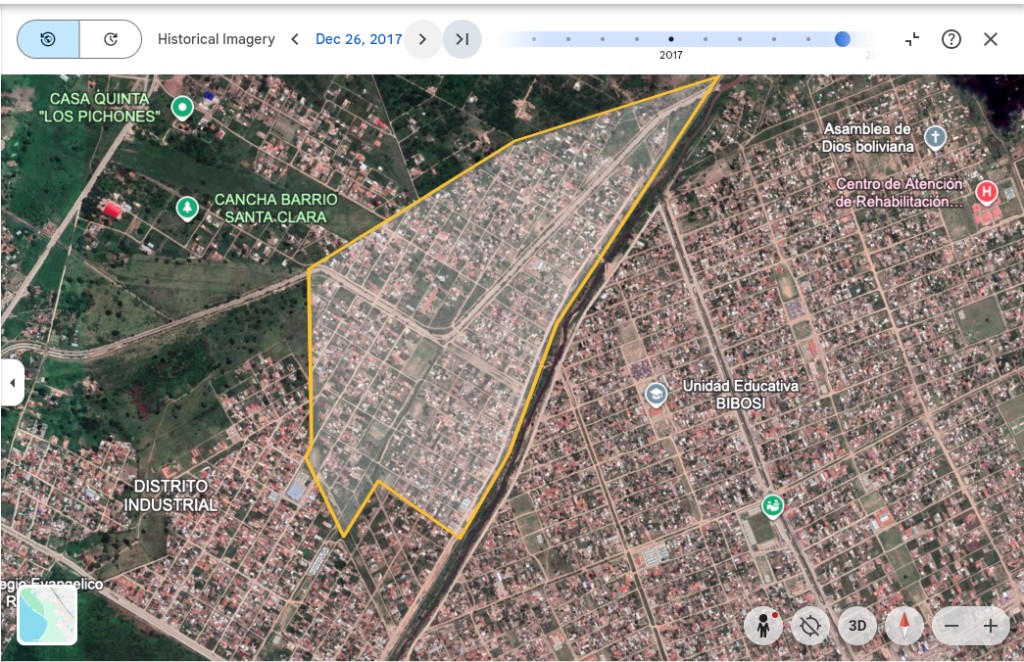Advance to the next imagery date
Viewport: 1024px width, 662px height.
[x=423, y=39]
